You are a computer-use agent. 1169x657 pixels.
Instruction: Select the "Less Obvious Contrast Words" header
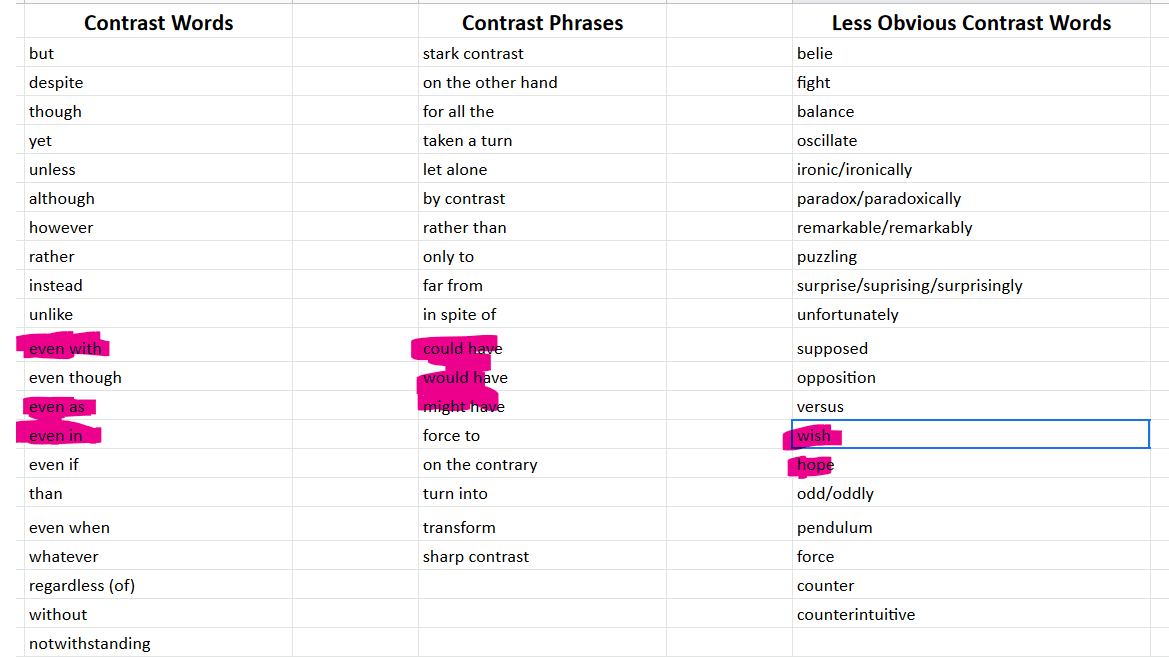click(x=970, y=23)
